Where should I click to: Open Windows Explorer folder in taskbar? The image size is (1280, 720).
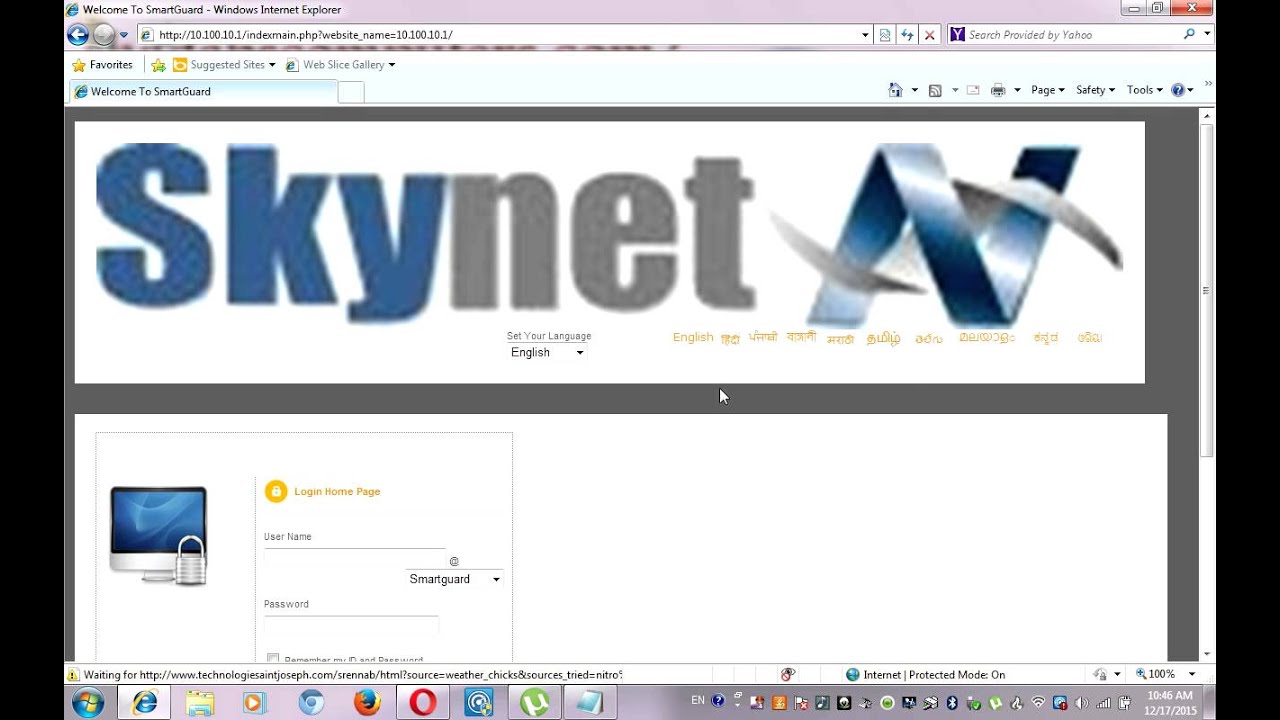pyautogui.click(x=200, y=703)
